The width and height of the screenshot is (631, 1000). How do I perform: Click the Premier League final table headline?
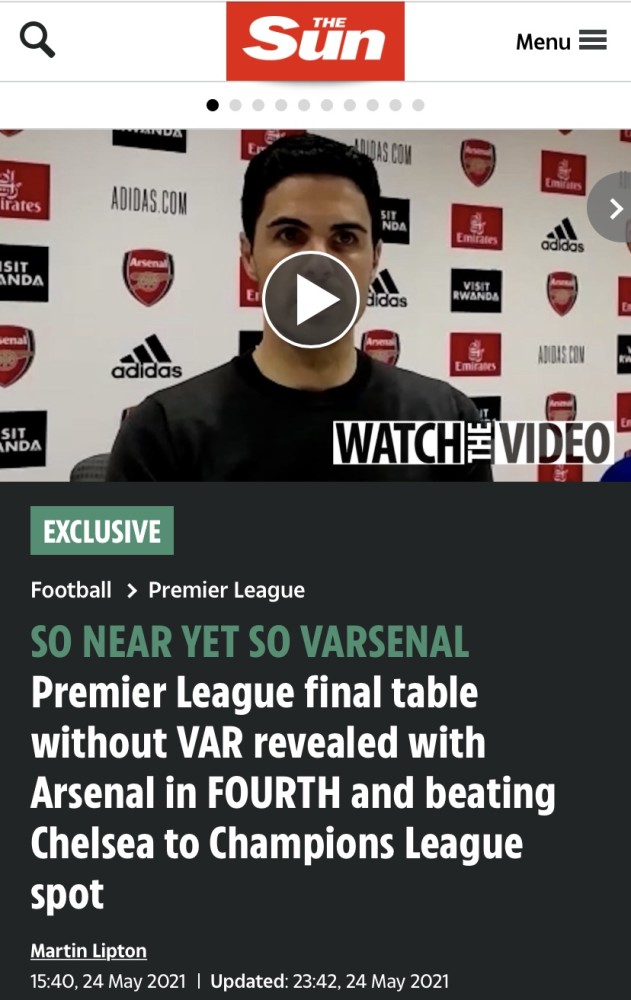tap(293, 793)
